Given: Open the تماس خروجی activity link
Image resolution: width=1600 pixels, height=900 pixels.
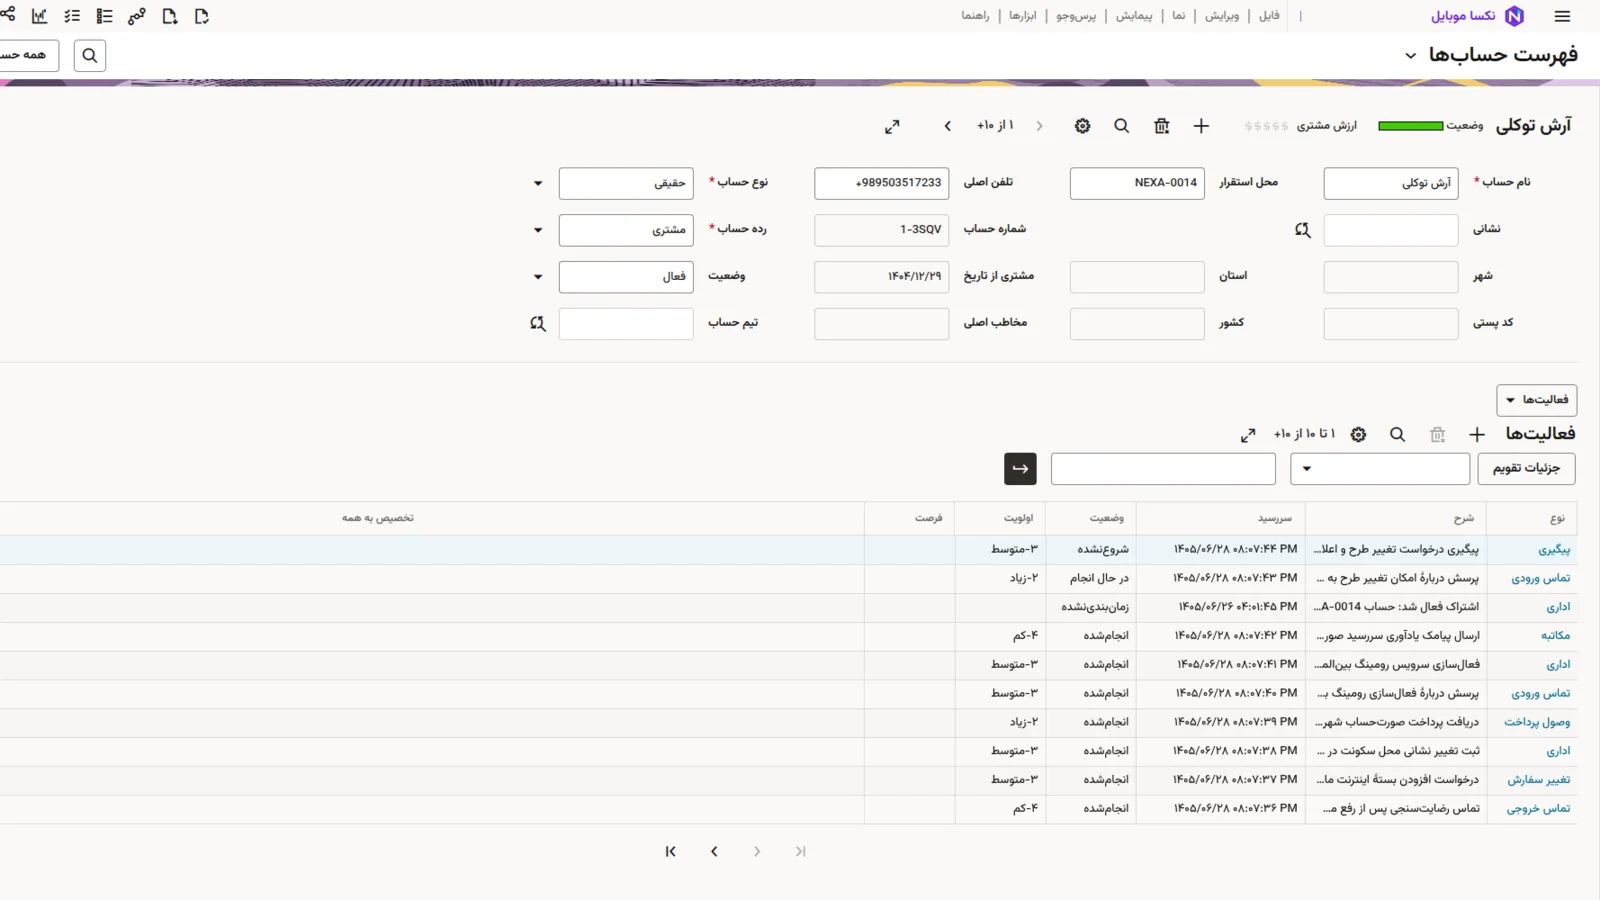Looking at the screenshot, I should [x=1539, y=809].
